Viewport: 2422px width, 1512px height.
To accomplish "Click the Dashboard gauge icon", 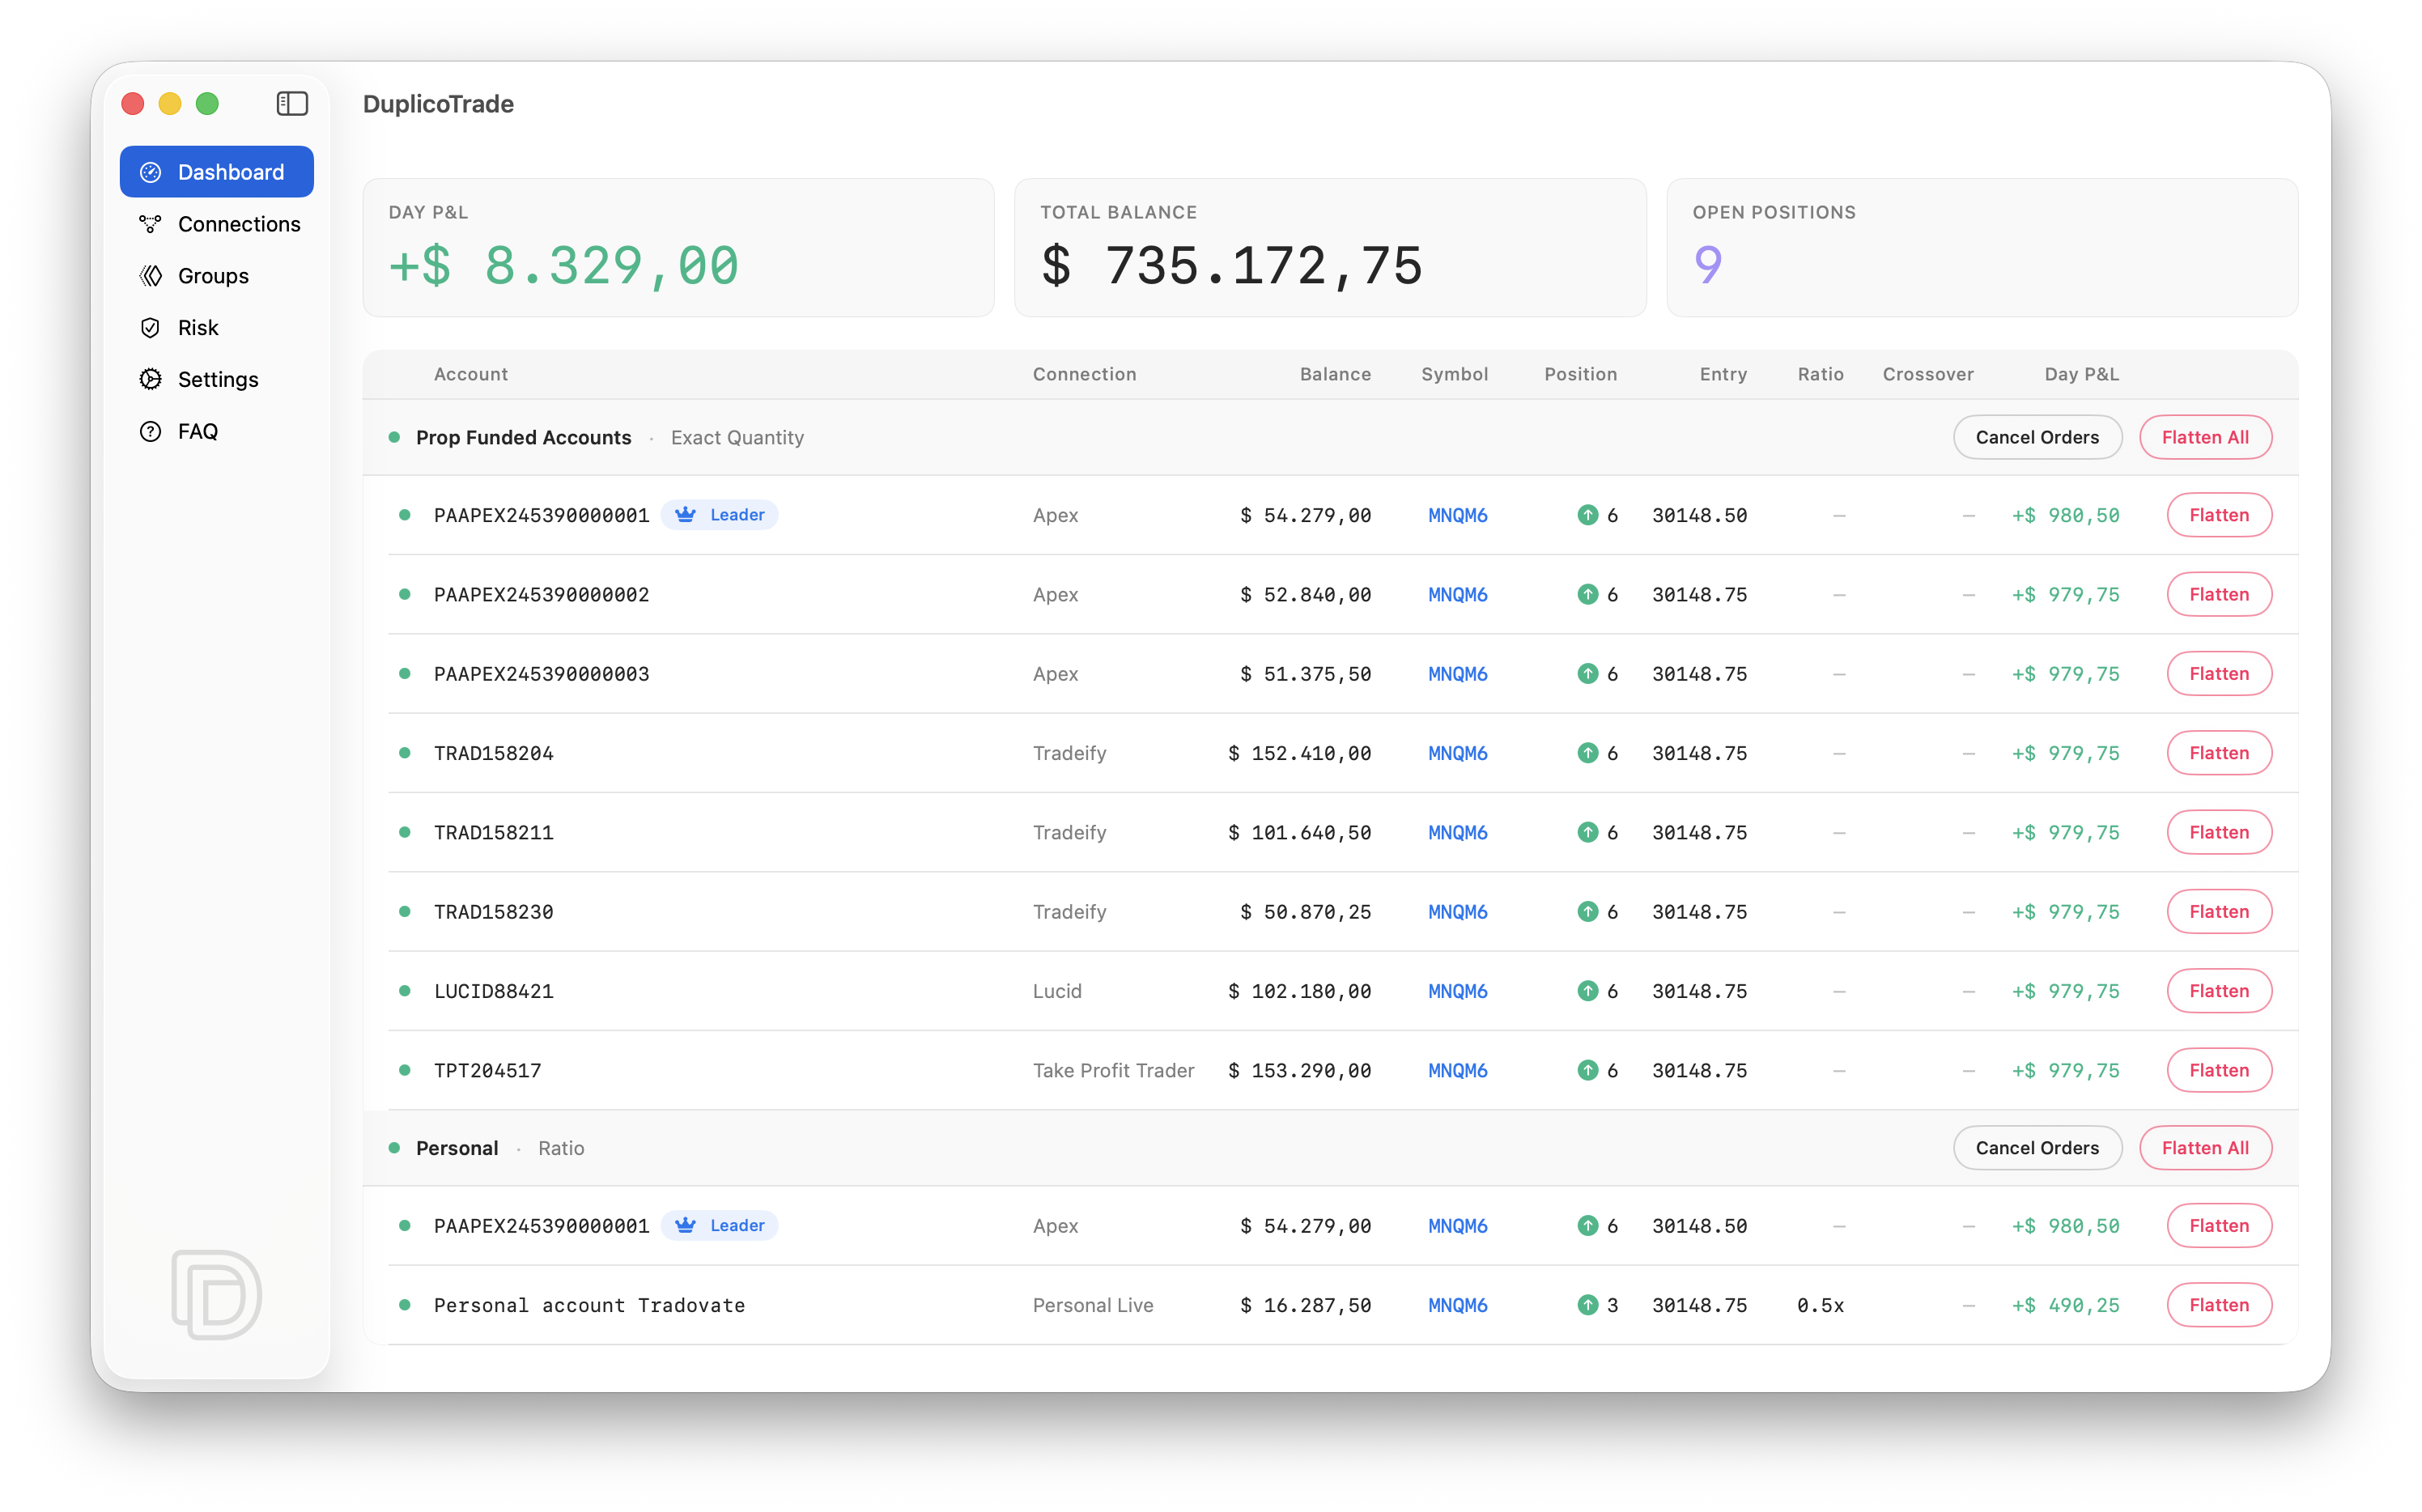I will pyautogui.click(x=150, y=172).
